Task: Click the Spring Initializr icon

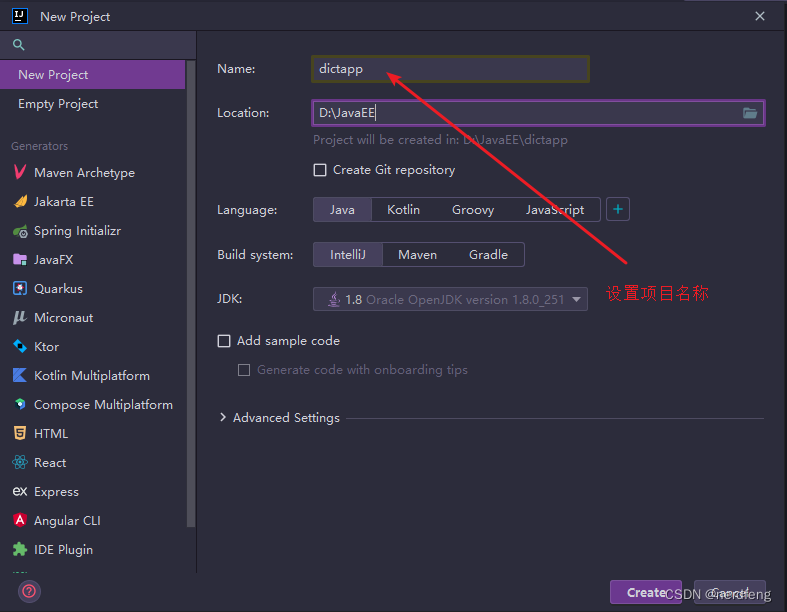Action: tap(20, 231)
